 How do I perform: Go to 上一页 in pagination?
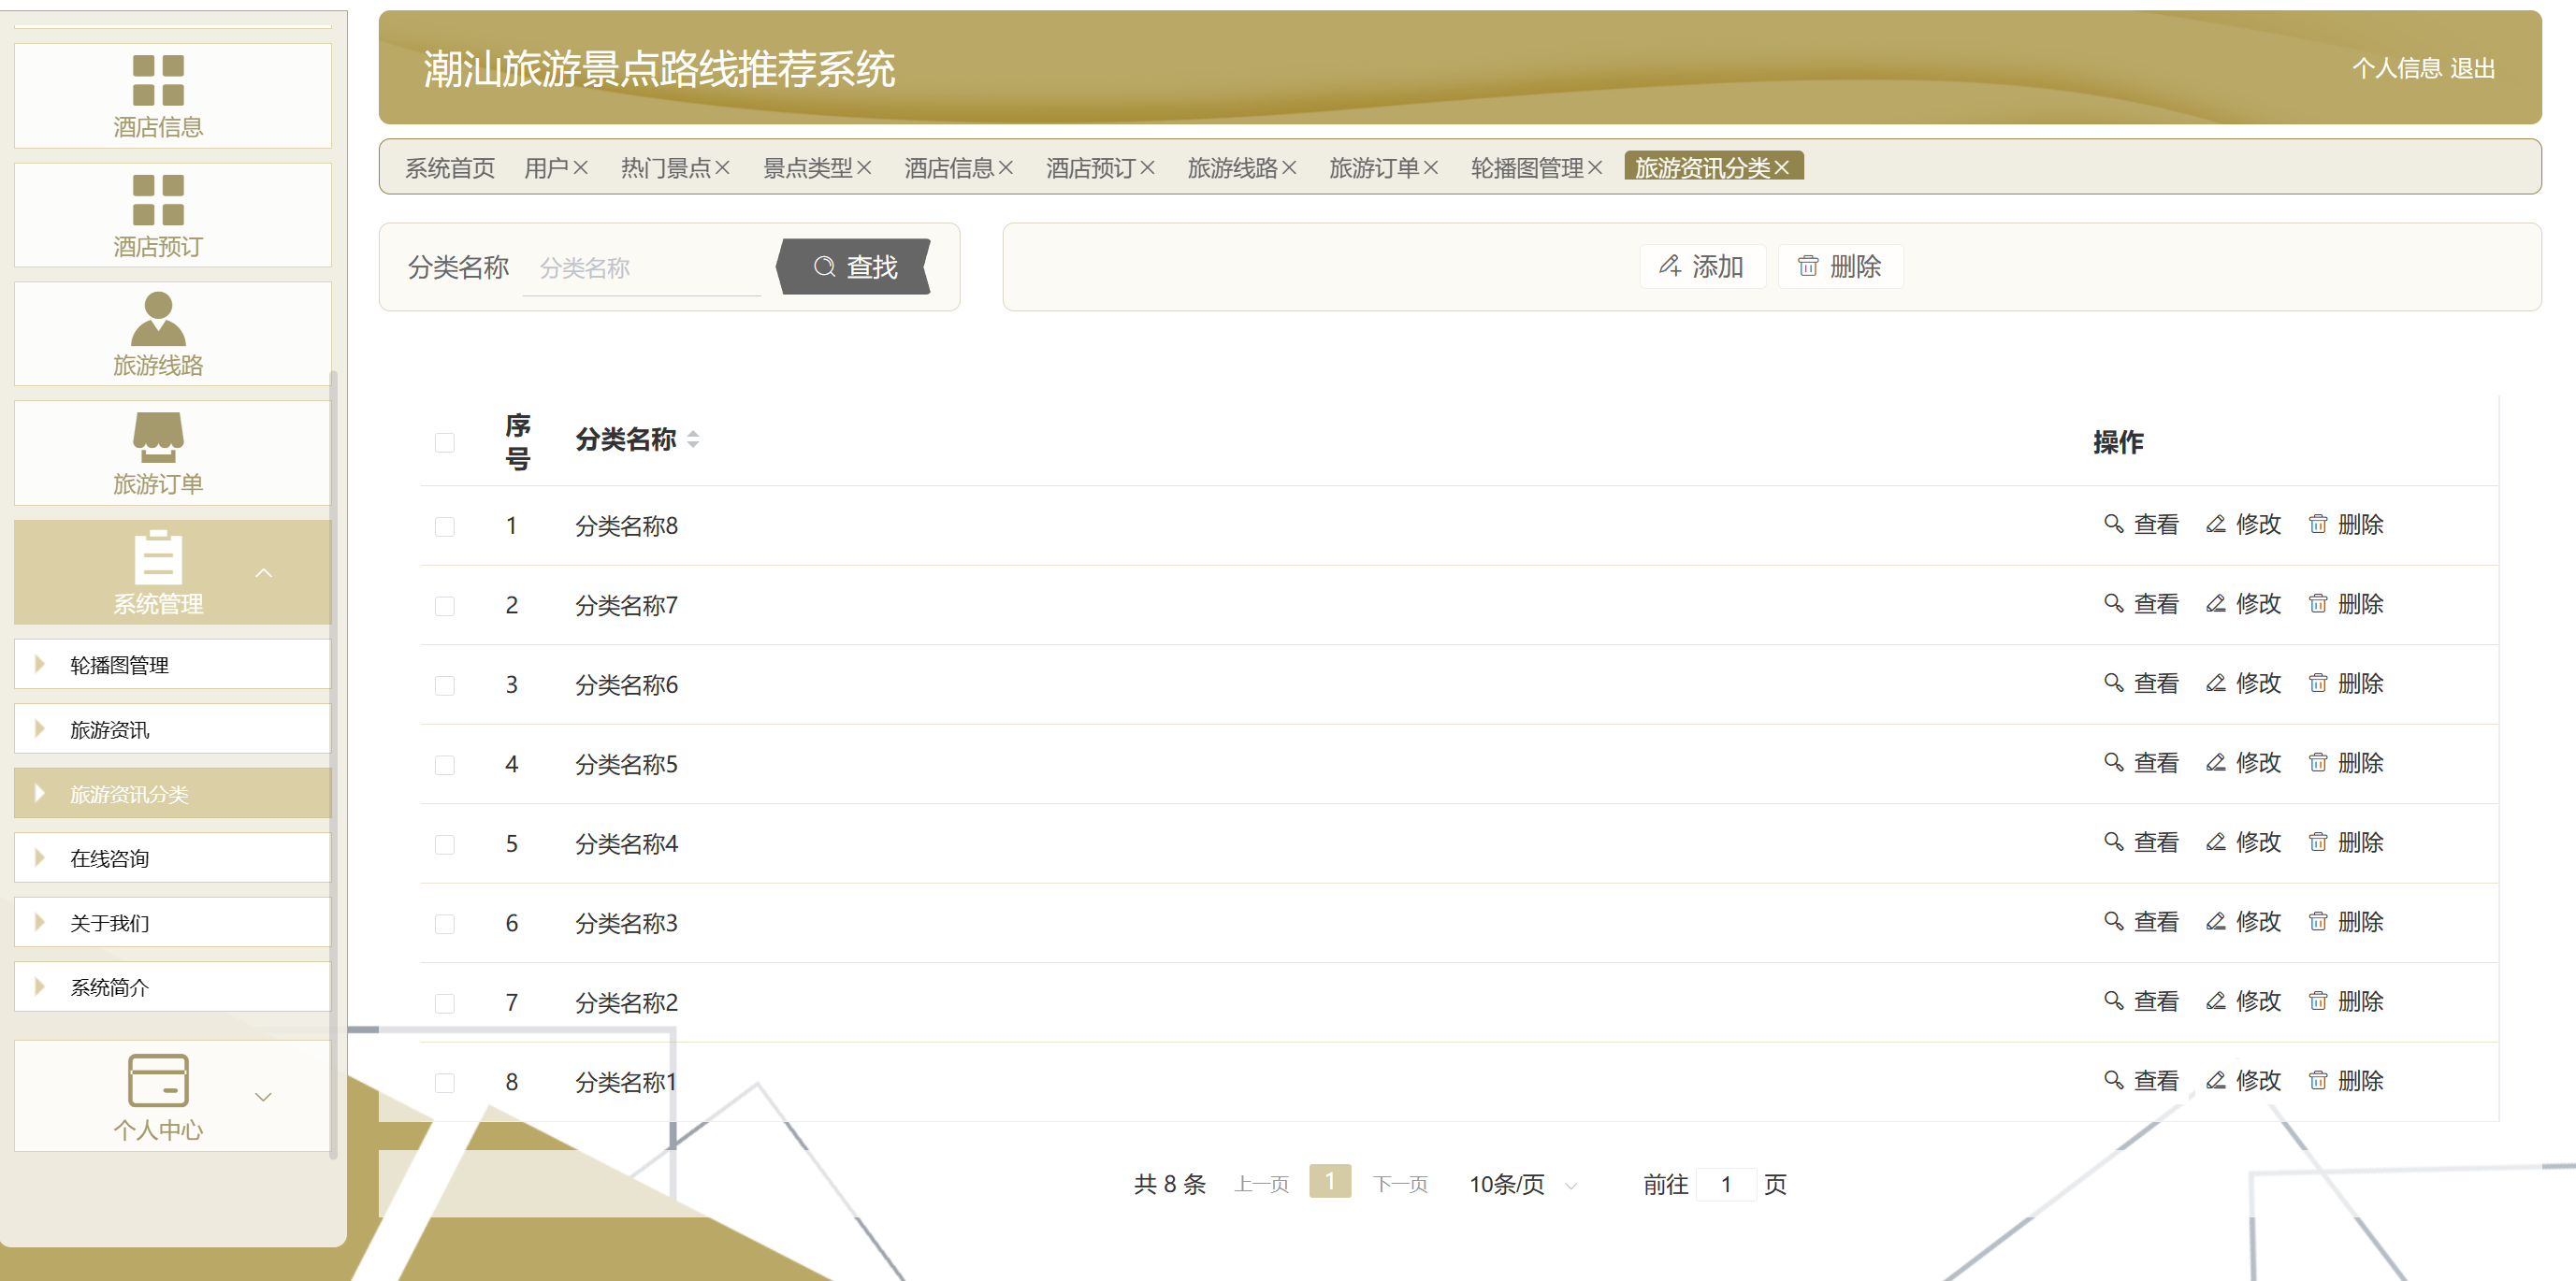pos(1261,1185)
